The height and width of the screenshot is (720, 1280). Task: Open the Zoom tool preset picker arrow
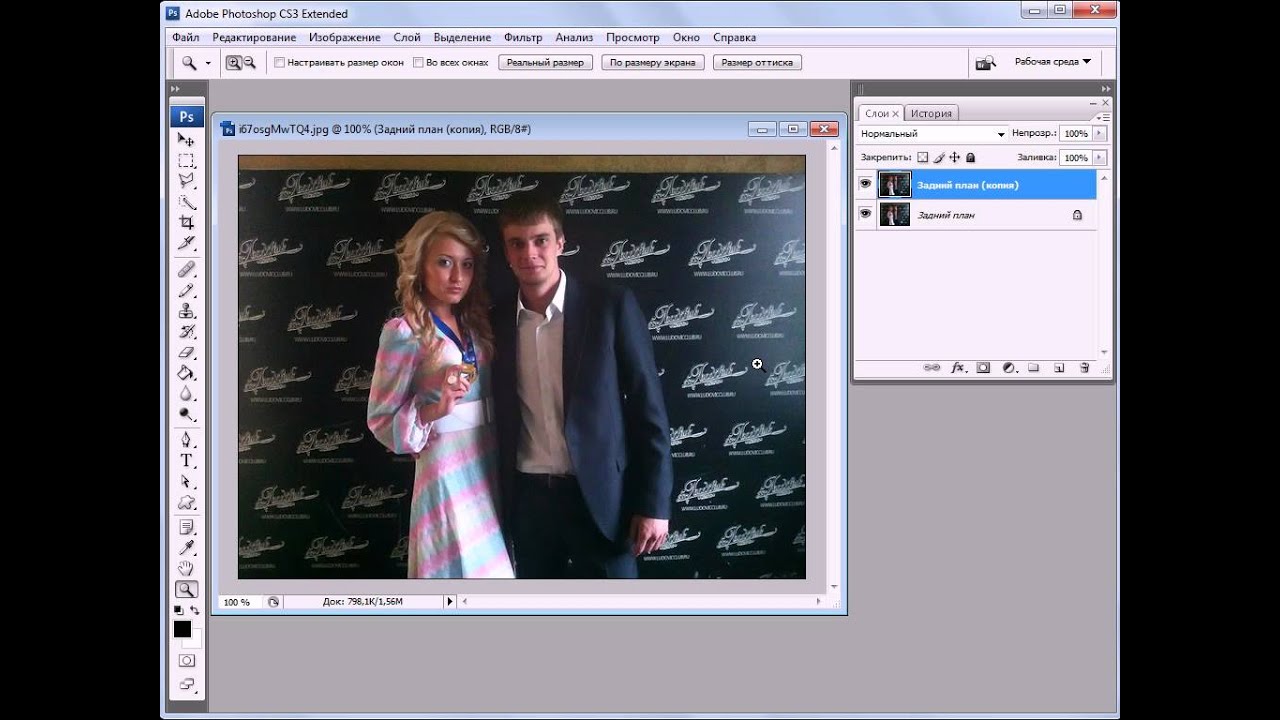208,63
